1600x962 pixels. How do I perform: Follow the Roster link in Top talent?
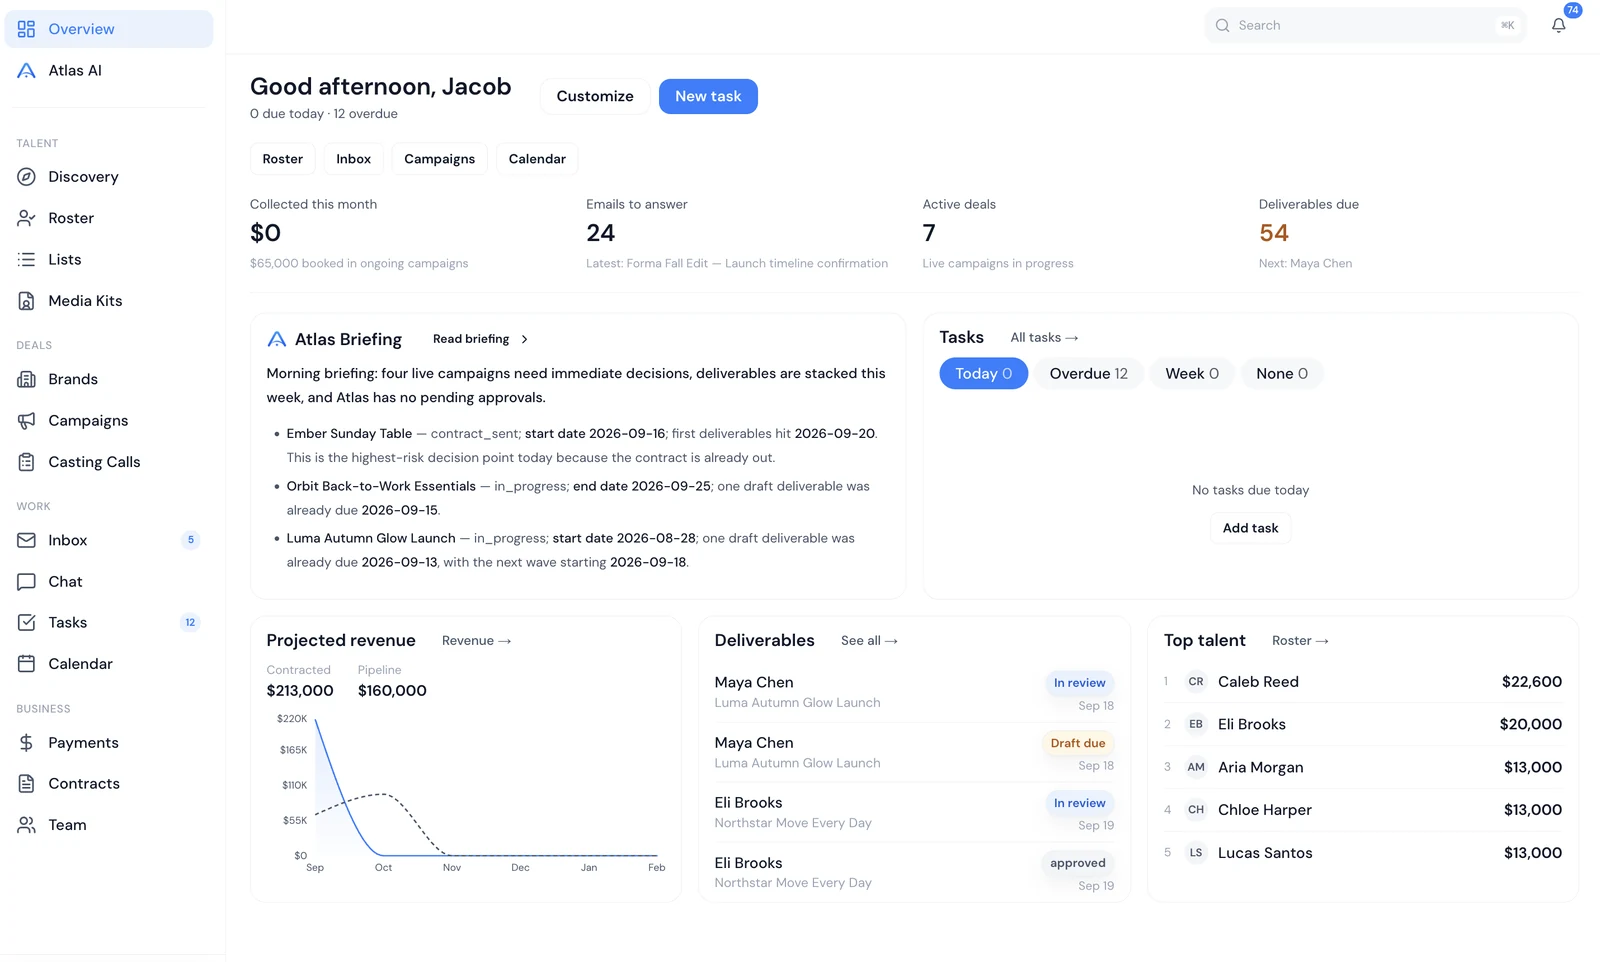(1300, 641)
